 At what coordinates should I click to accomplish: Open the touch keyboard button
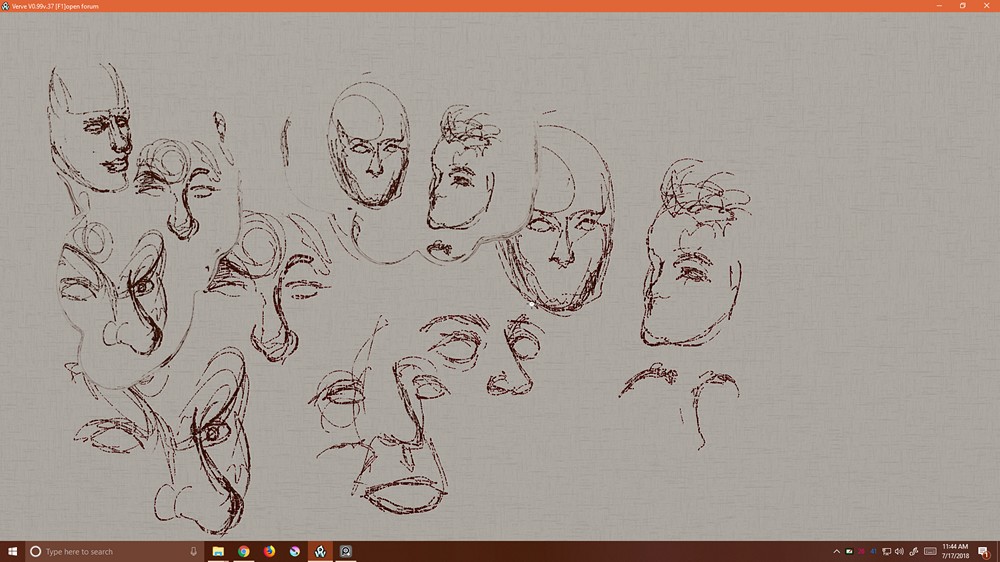930,551
